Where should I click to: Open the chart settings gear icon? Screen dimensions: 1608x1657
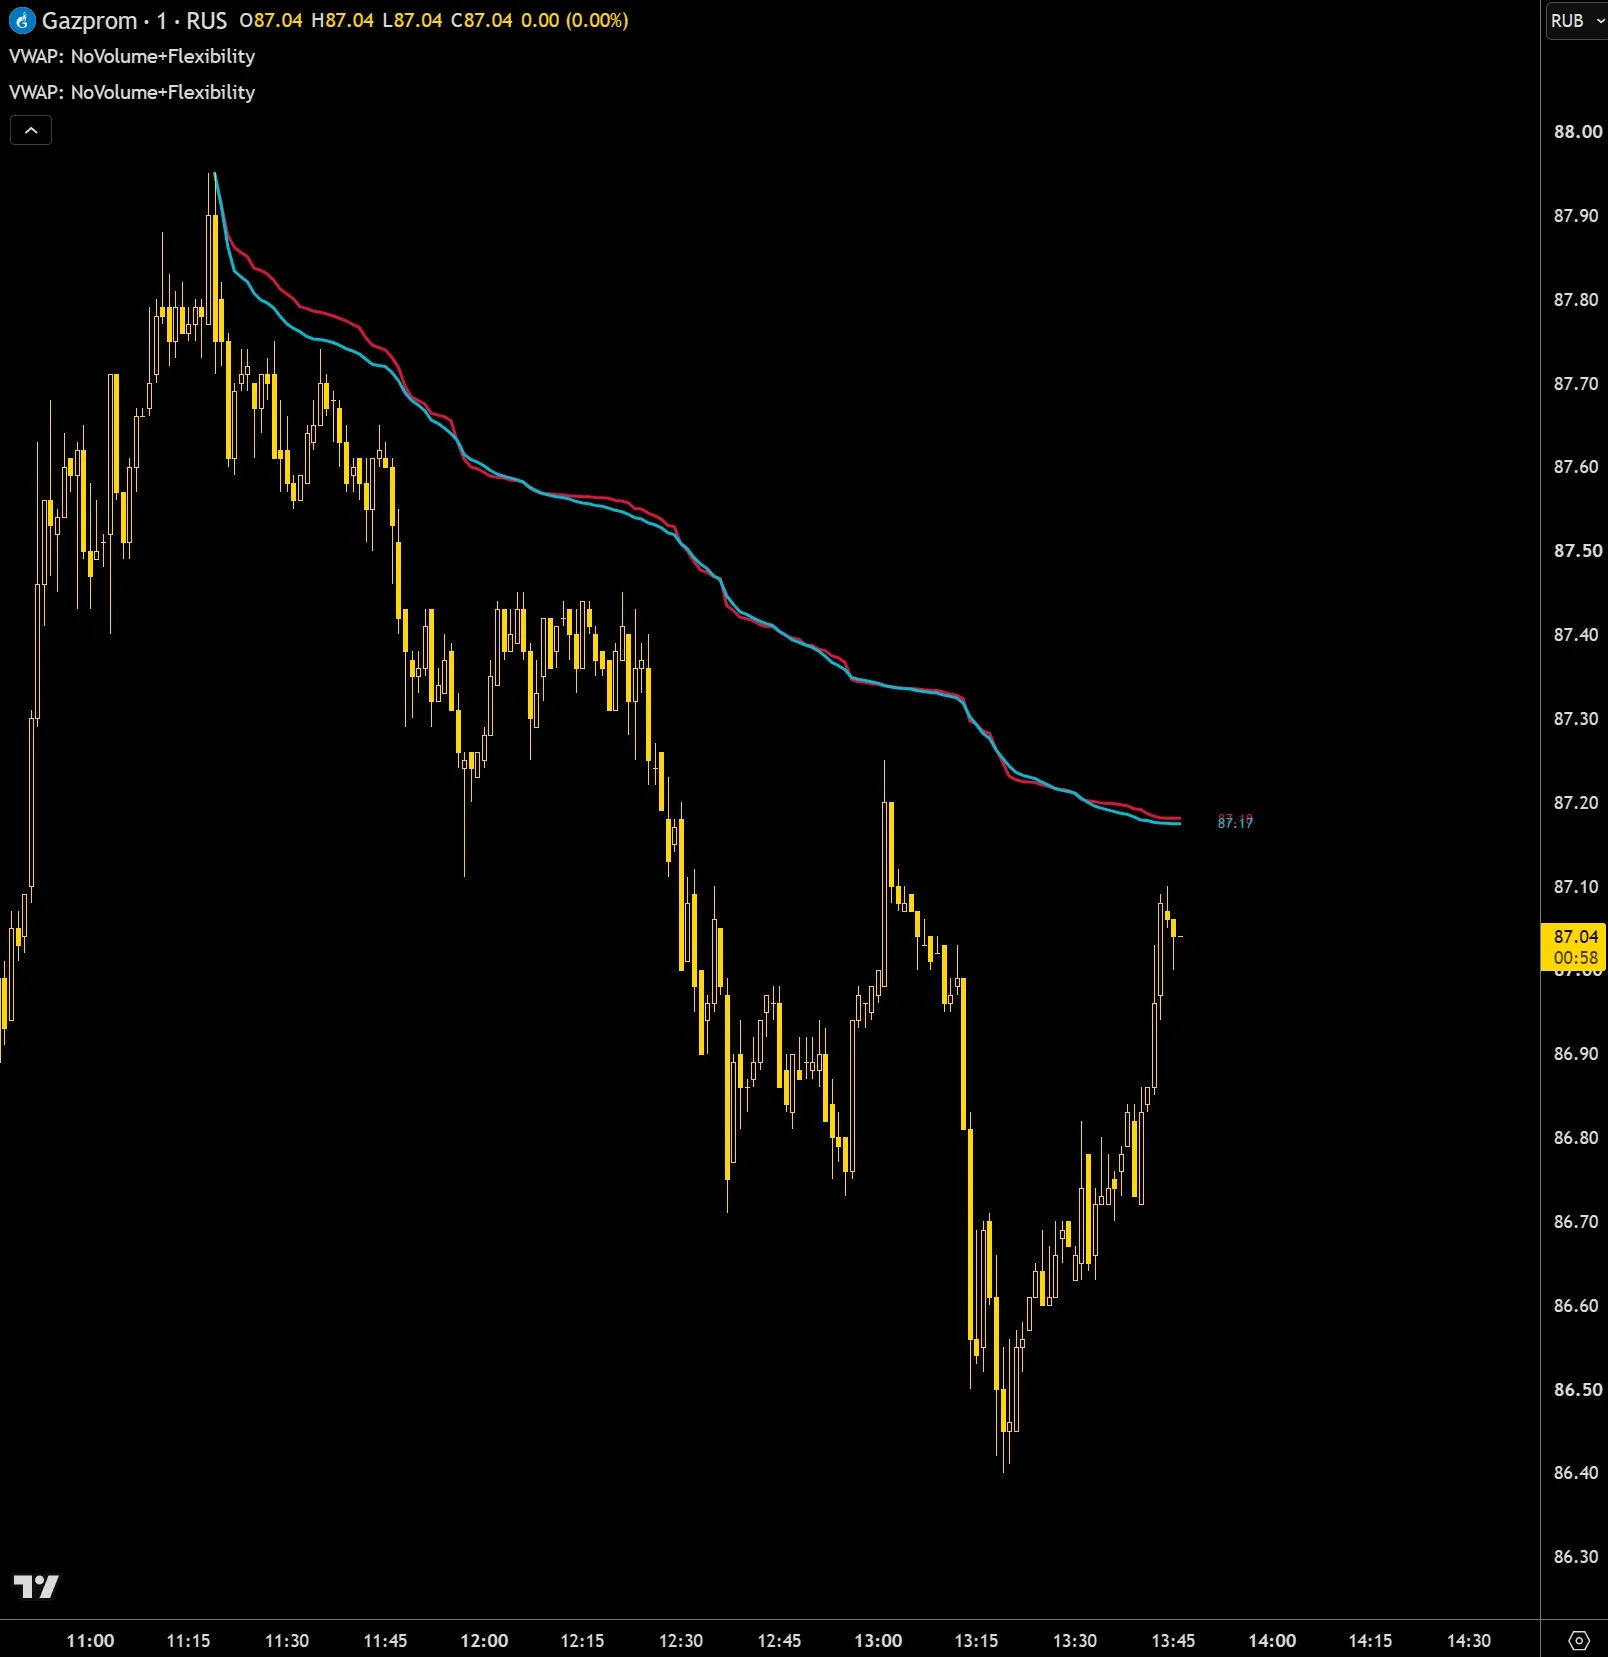(1579, 1640)
